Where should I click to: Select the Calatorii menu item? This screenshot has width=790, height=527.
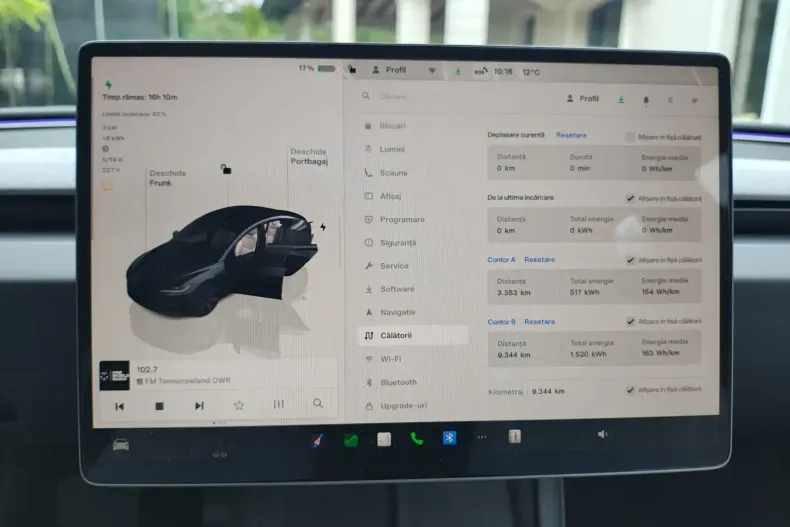pyautogui.click(x=413, y=335)
